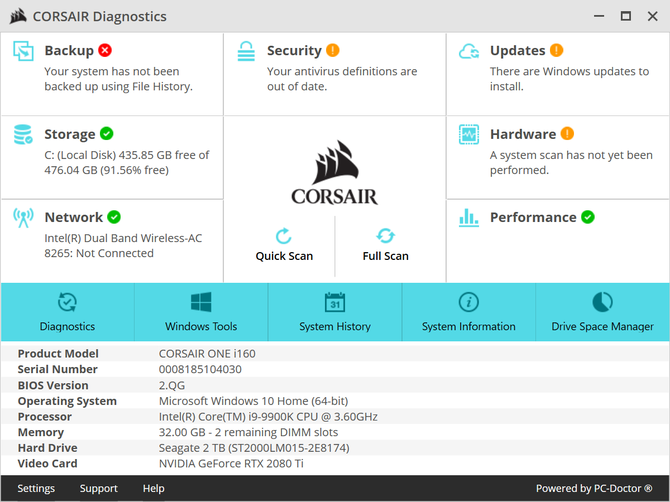Open the Diagnostics tab label
Image resolution: width=670 pixels, height=502 pixels.
pyautogui.click(x=67, y=326)
